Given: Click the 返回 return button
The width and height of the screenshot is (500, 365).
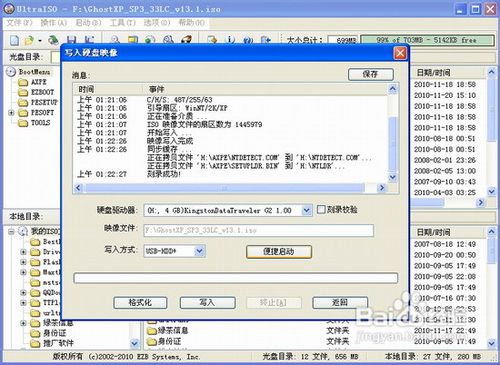Looking at the screenshot, I should click(x=340, y=303).
